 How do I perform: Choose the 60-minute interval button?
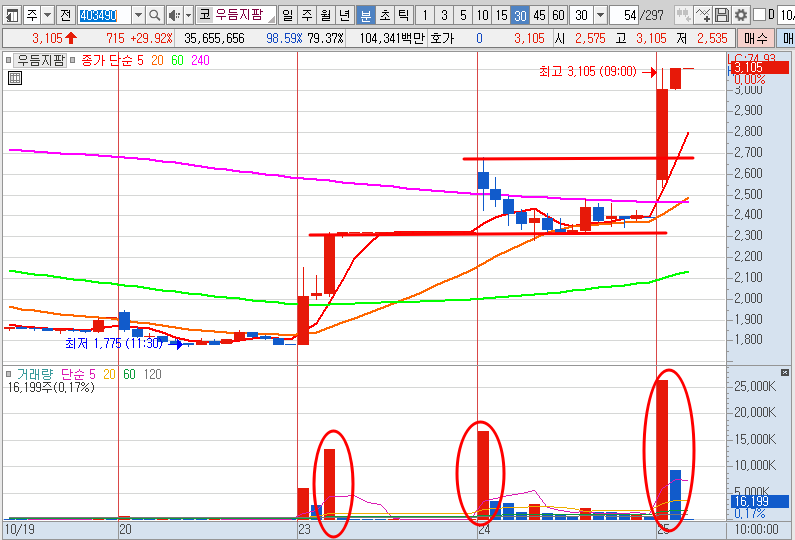point(558,15)
